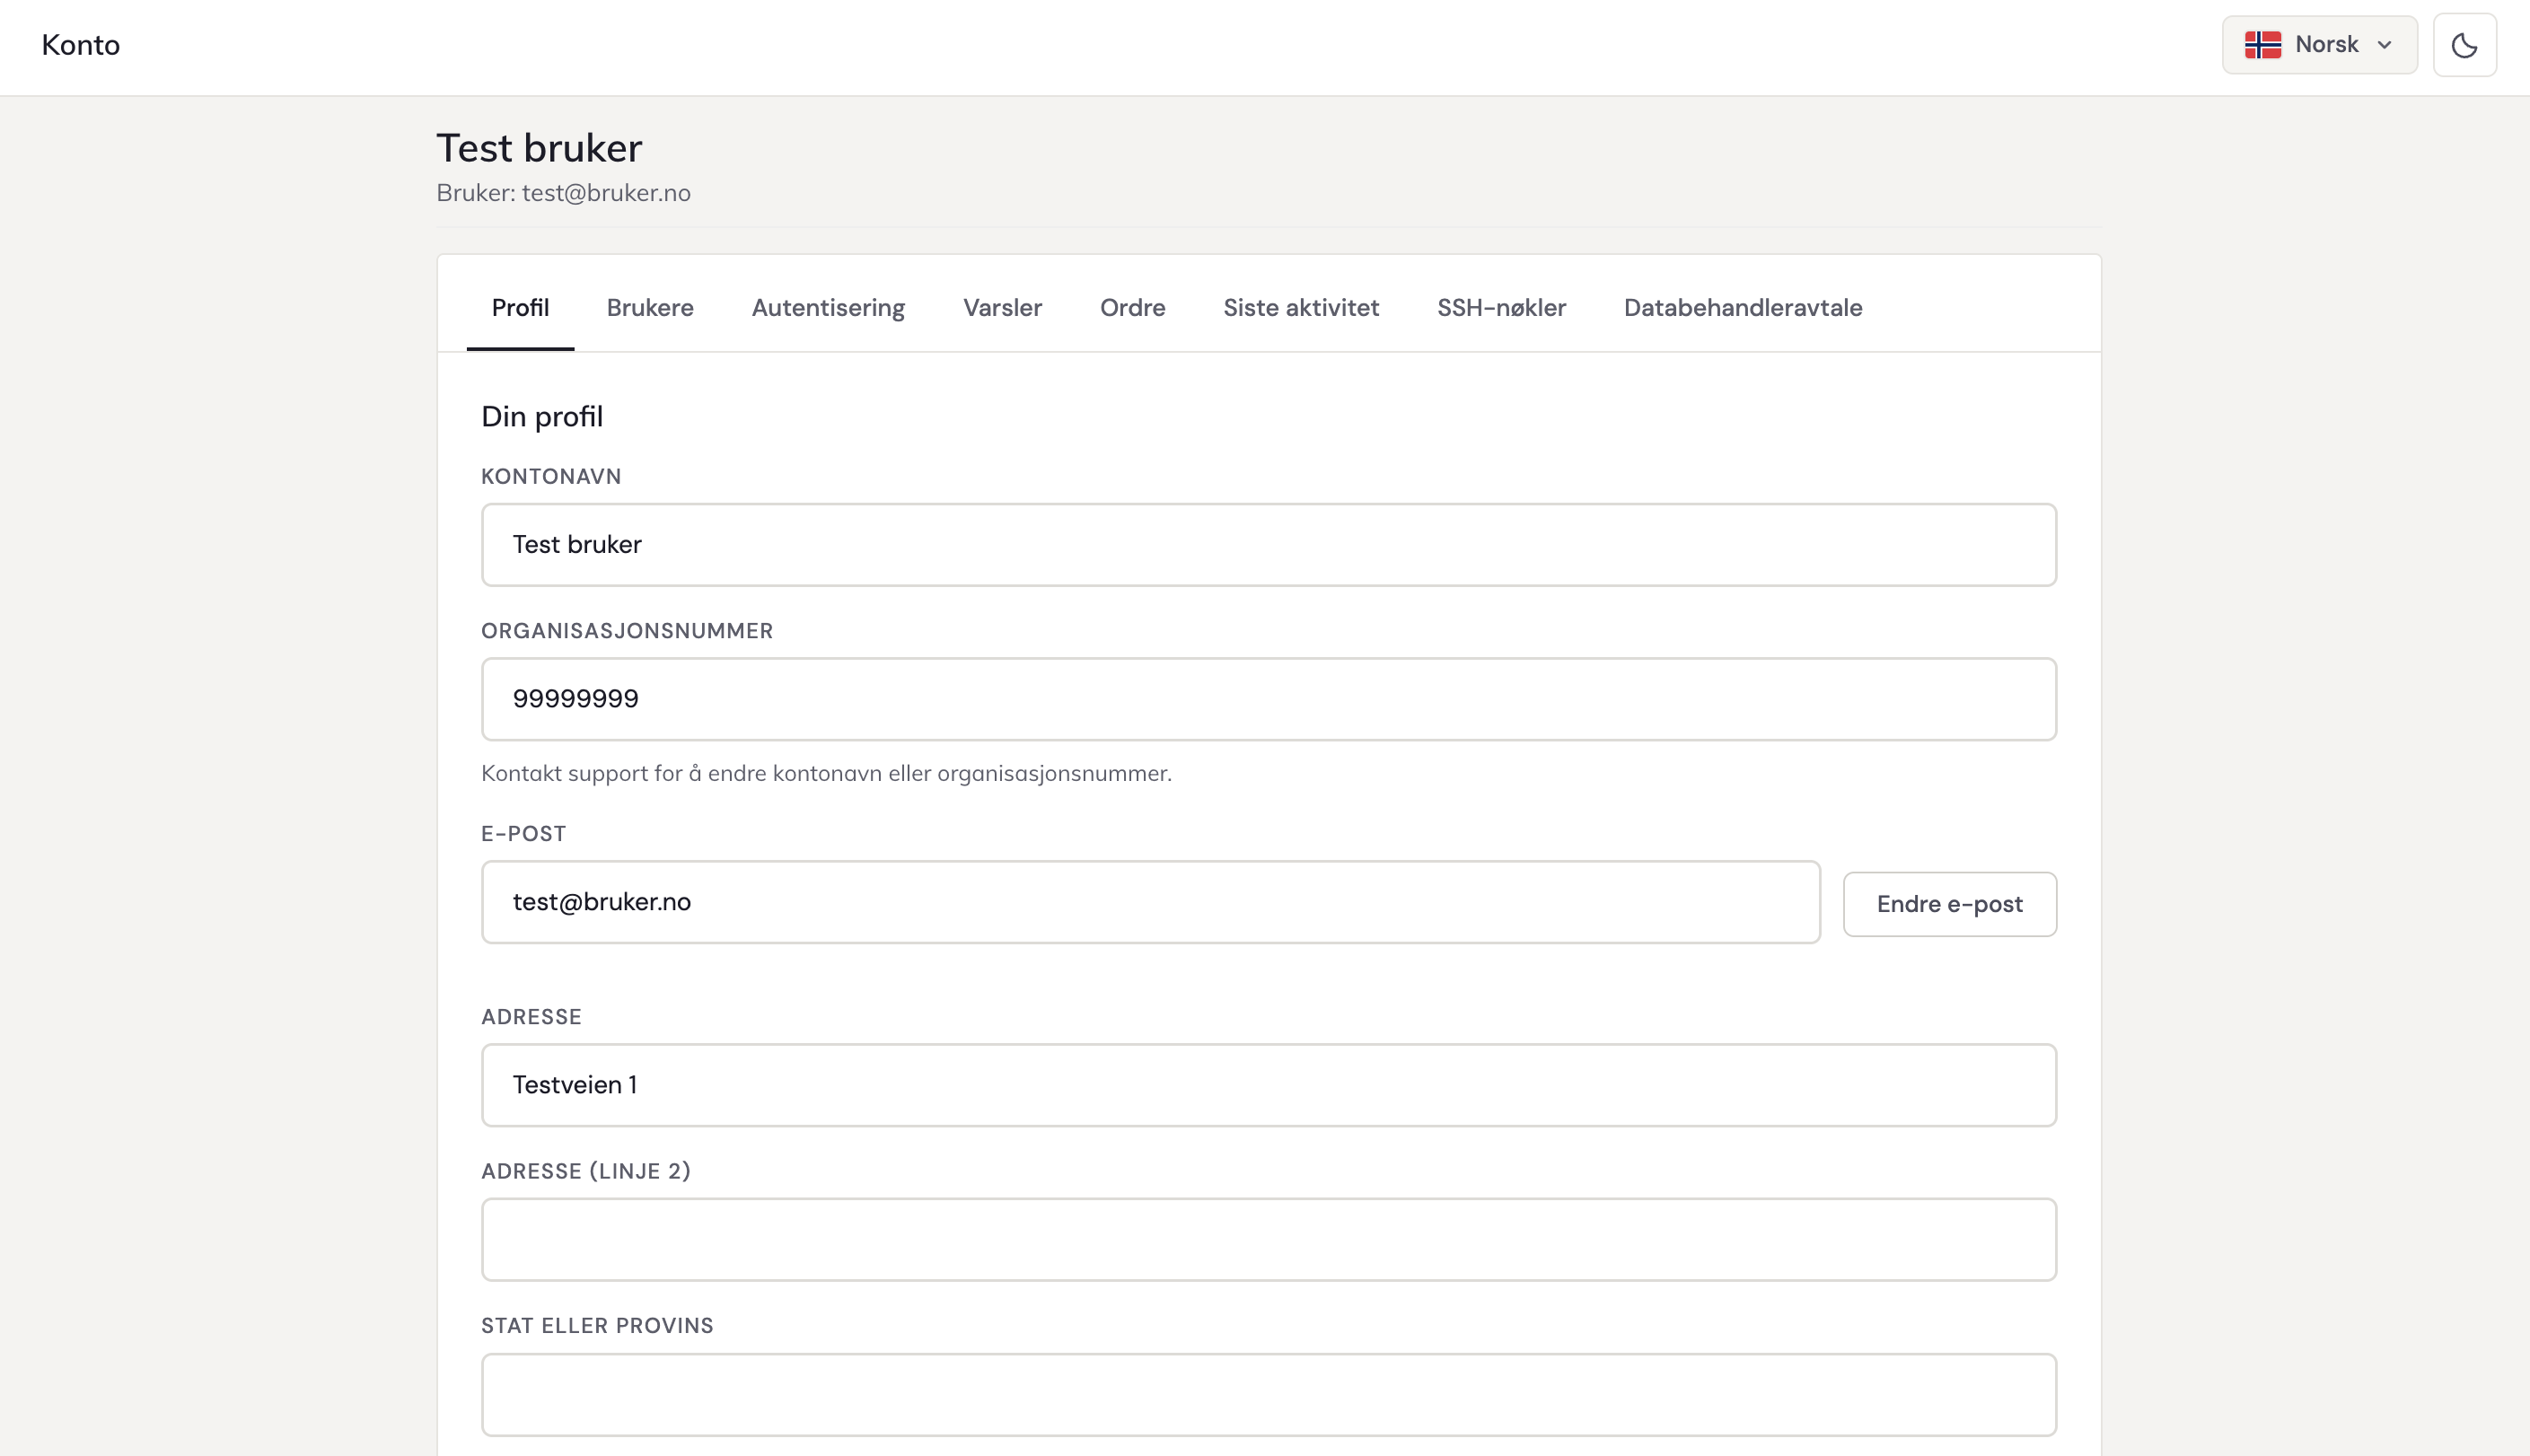This screenshot has height=1456, width=2530.
Task: Click the E-post input field
Action: click(x=1150, y=902)
